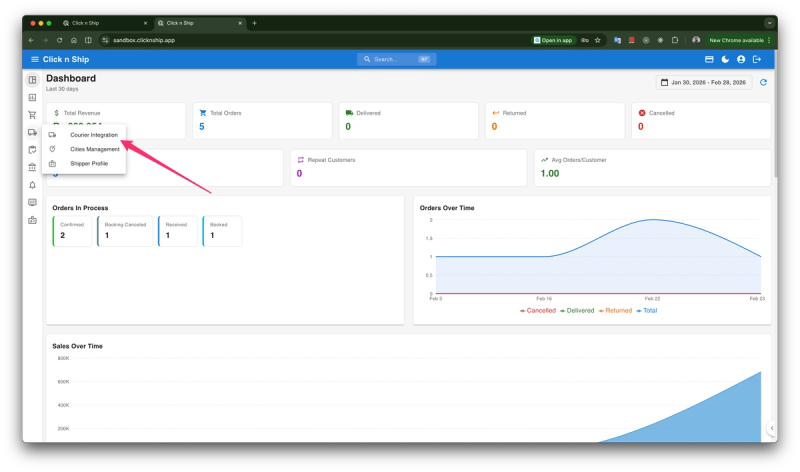Open the Confirmed orders status card
800x472 pixels.
point(72,231)
